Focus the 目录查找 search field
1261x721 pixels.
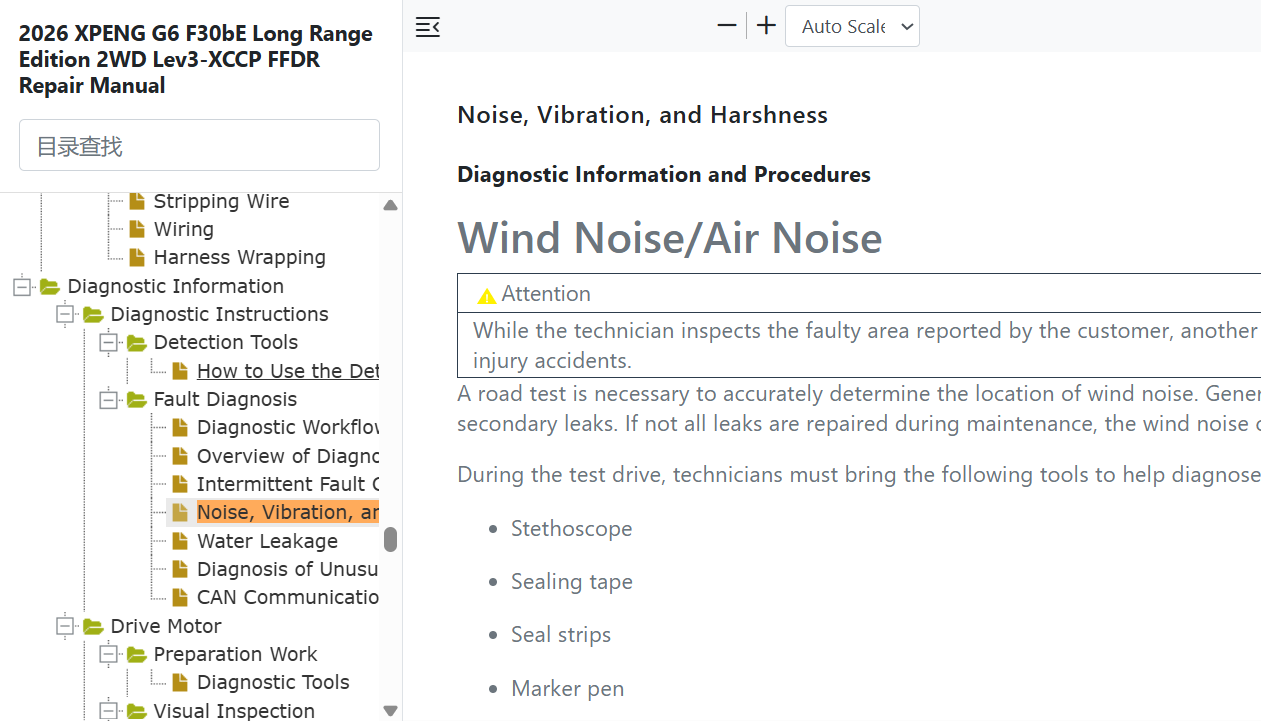199,145
